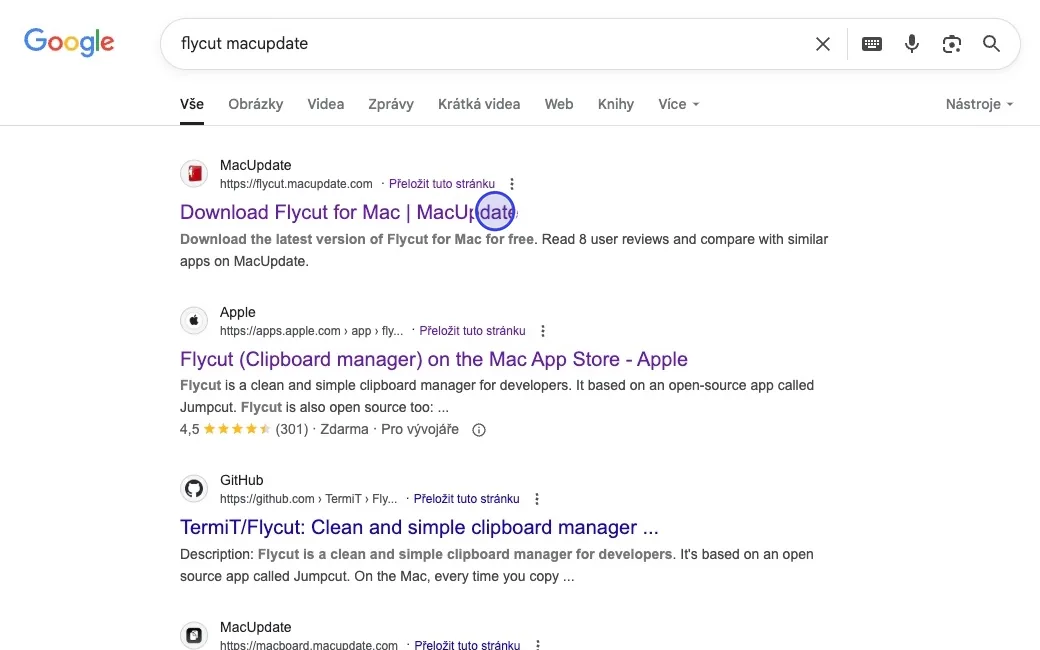The width and height of the screenshot is (1040, 650).
Task: Click Přeložit tuto stránku for flycut.macupdate.com
Action: coord(442,184)
